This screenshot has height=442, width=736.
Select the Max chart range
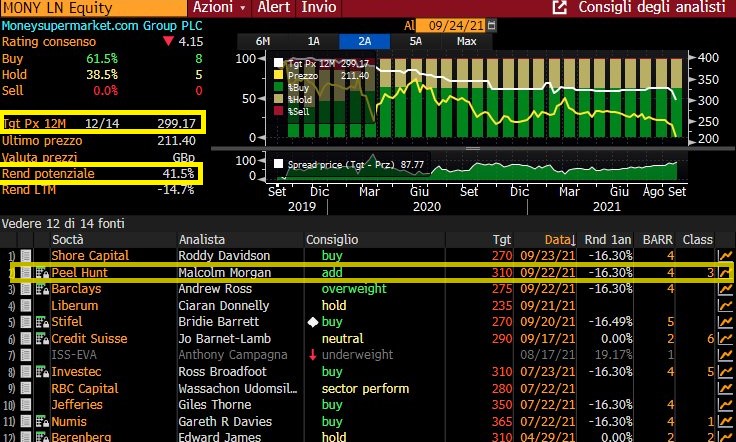[x=467, y=41]
